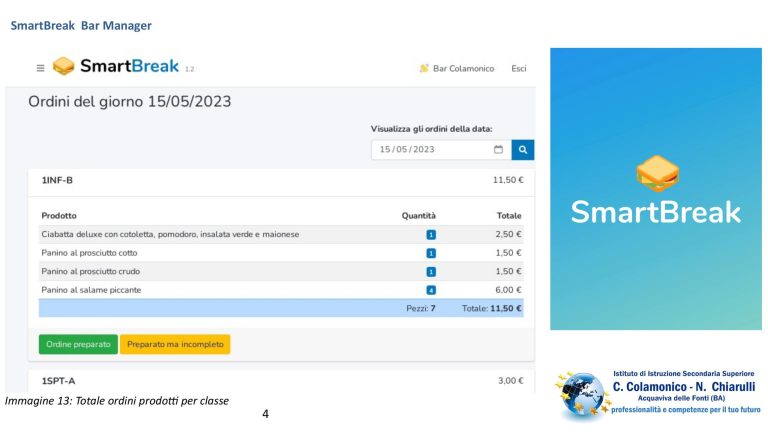Open the hamburger menu icon
The height and width of the screenshot is (432, 768).
[x=40, y=68]
